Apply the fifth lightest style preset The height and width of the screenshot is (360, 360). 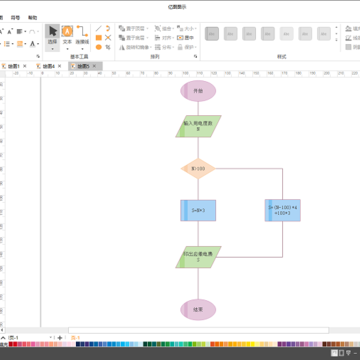[287, 34]
